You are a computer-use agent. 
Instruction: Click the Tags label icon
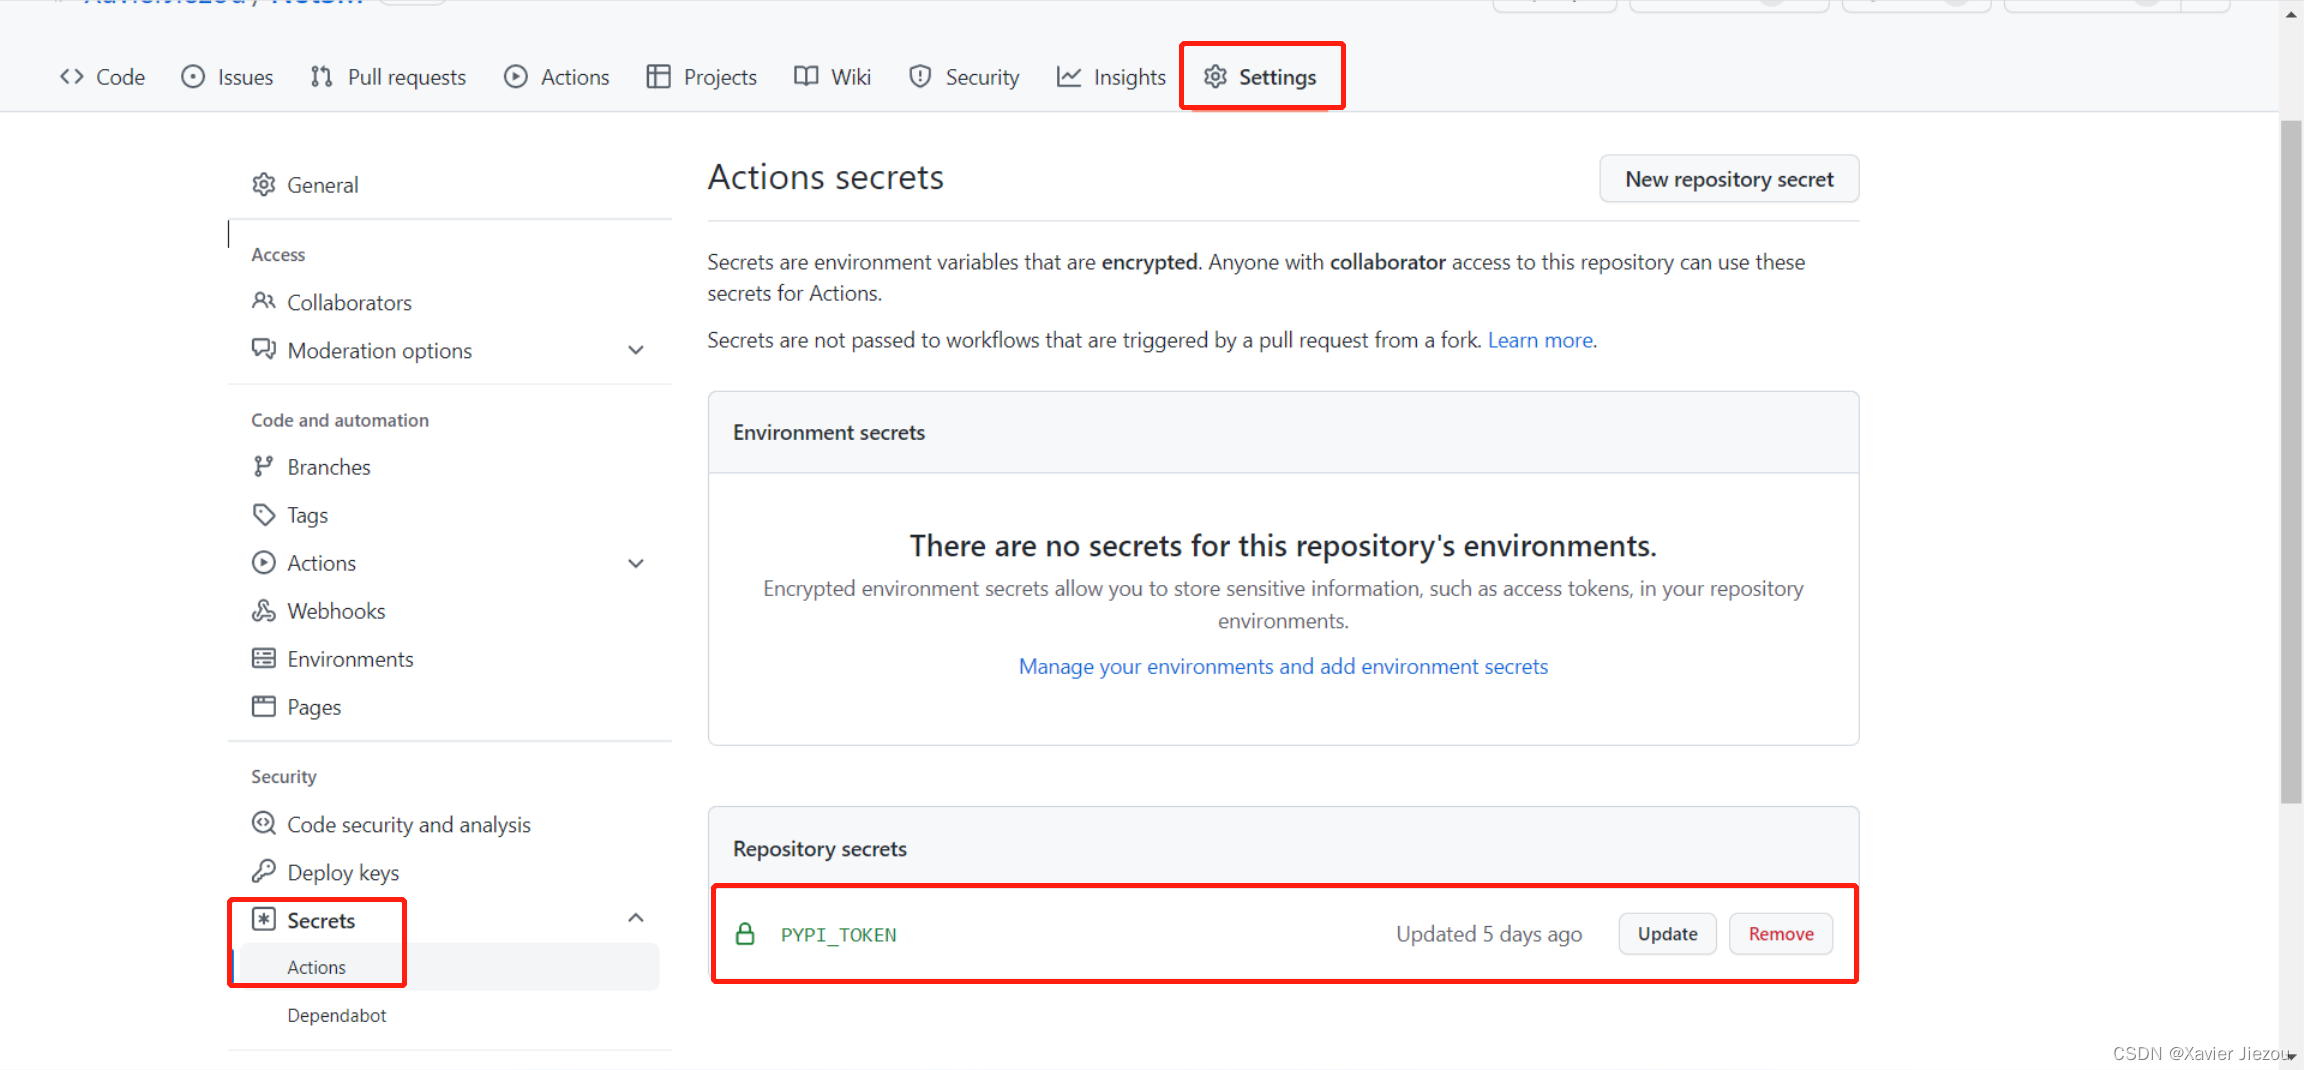click(263, 515)
